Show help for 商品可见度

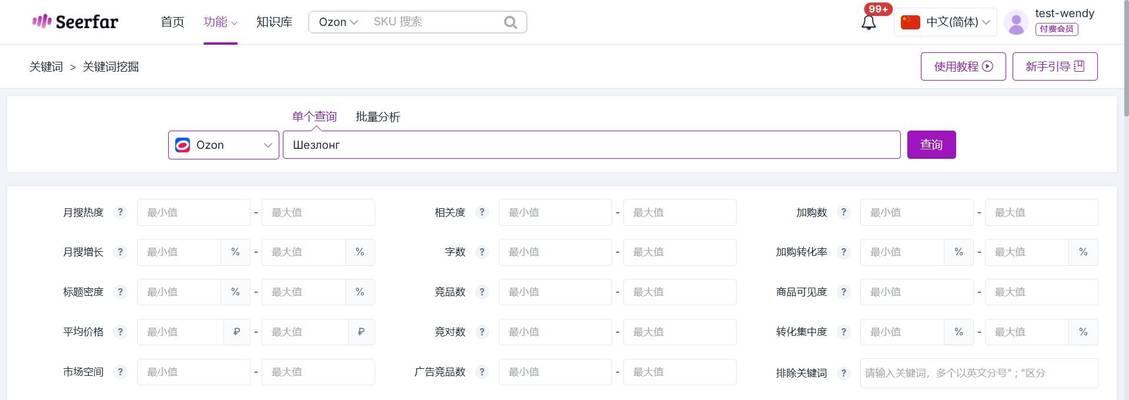[x=844, y=292]
